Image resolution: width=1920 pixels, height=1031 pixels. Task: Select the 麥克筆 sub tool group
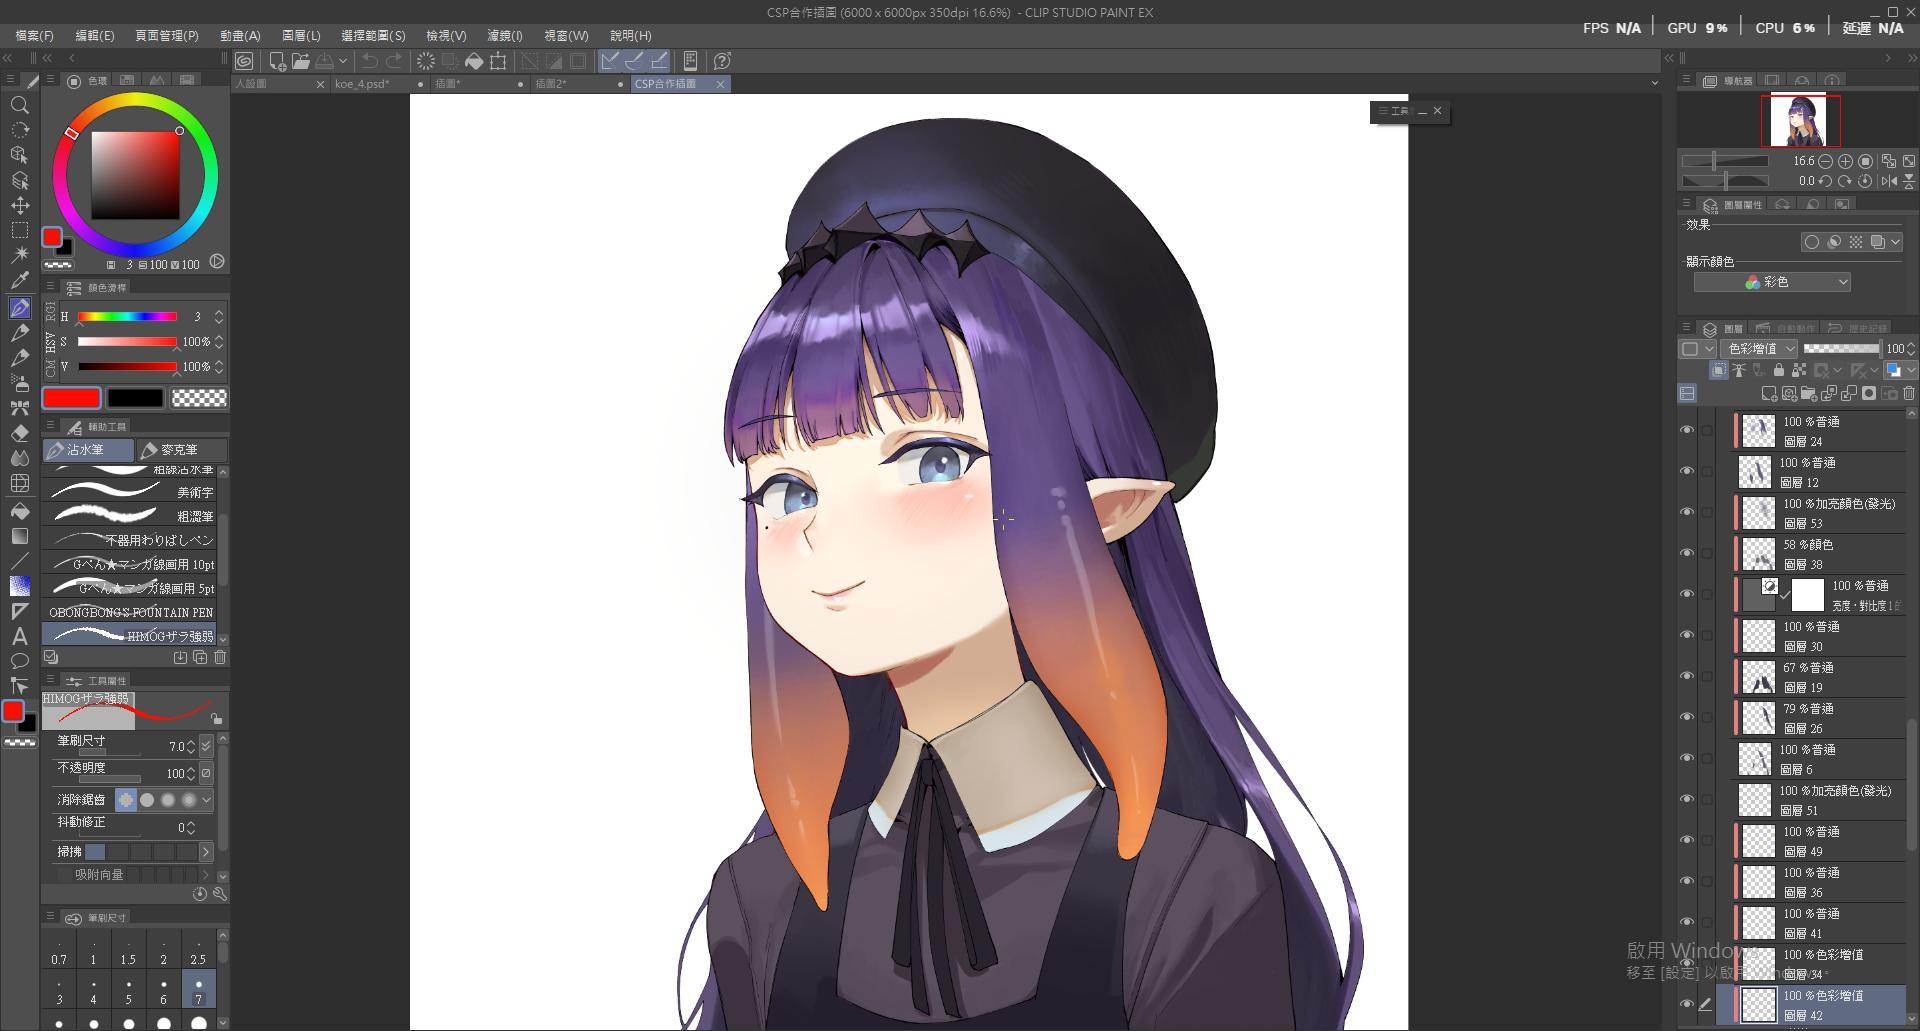pyautogui.click(x=182, y=450)
